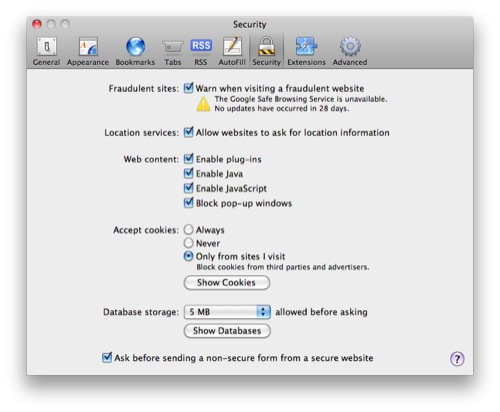Show the Extensions preferences pane
Image resolution: width=500 pixels, height=412 pixels.
pyautogui.click(x=306, y=51)
